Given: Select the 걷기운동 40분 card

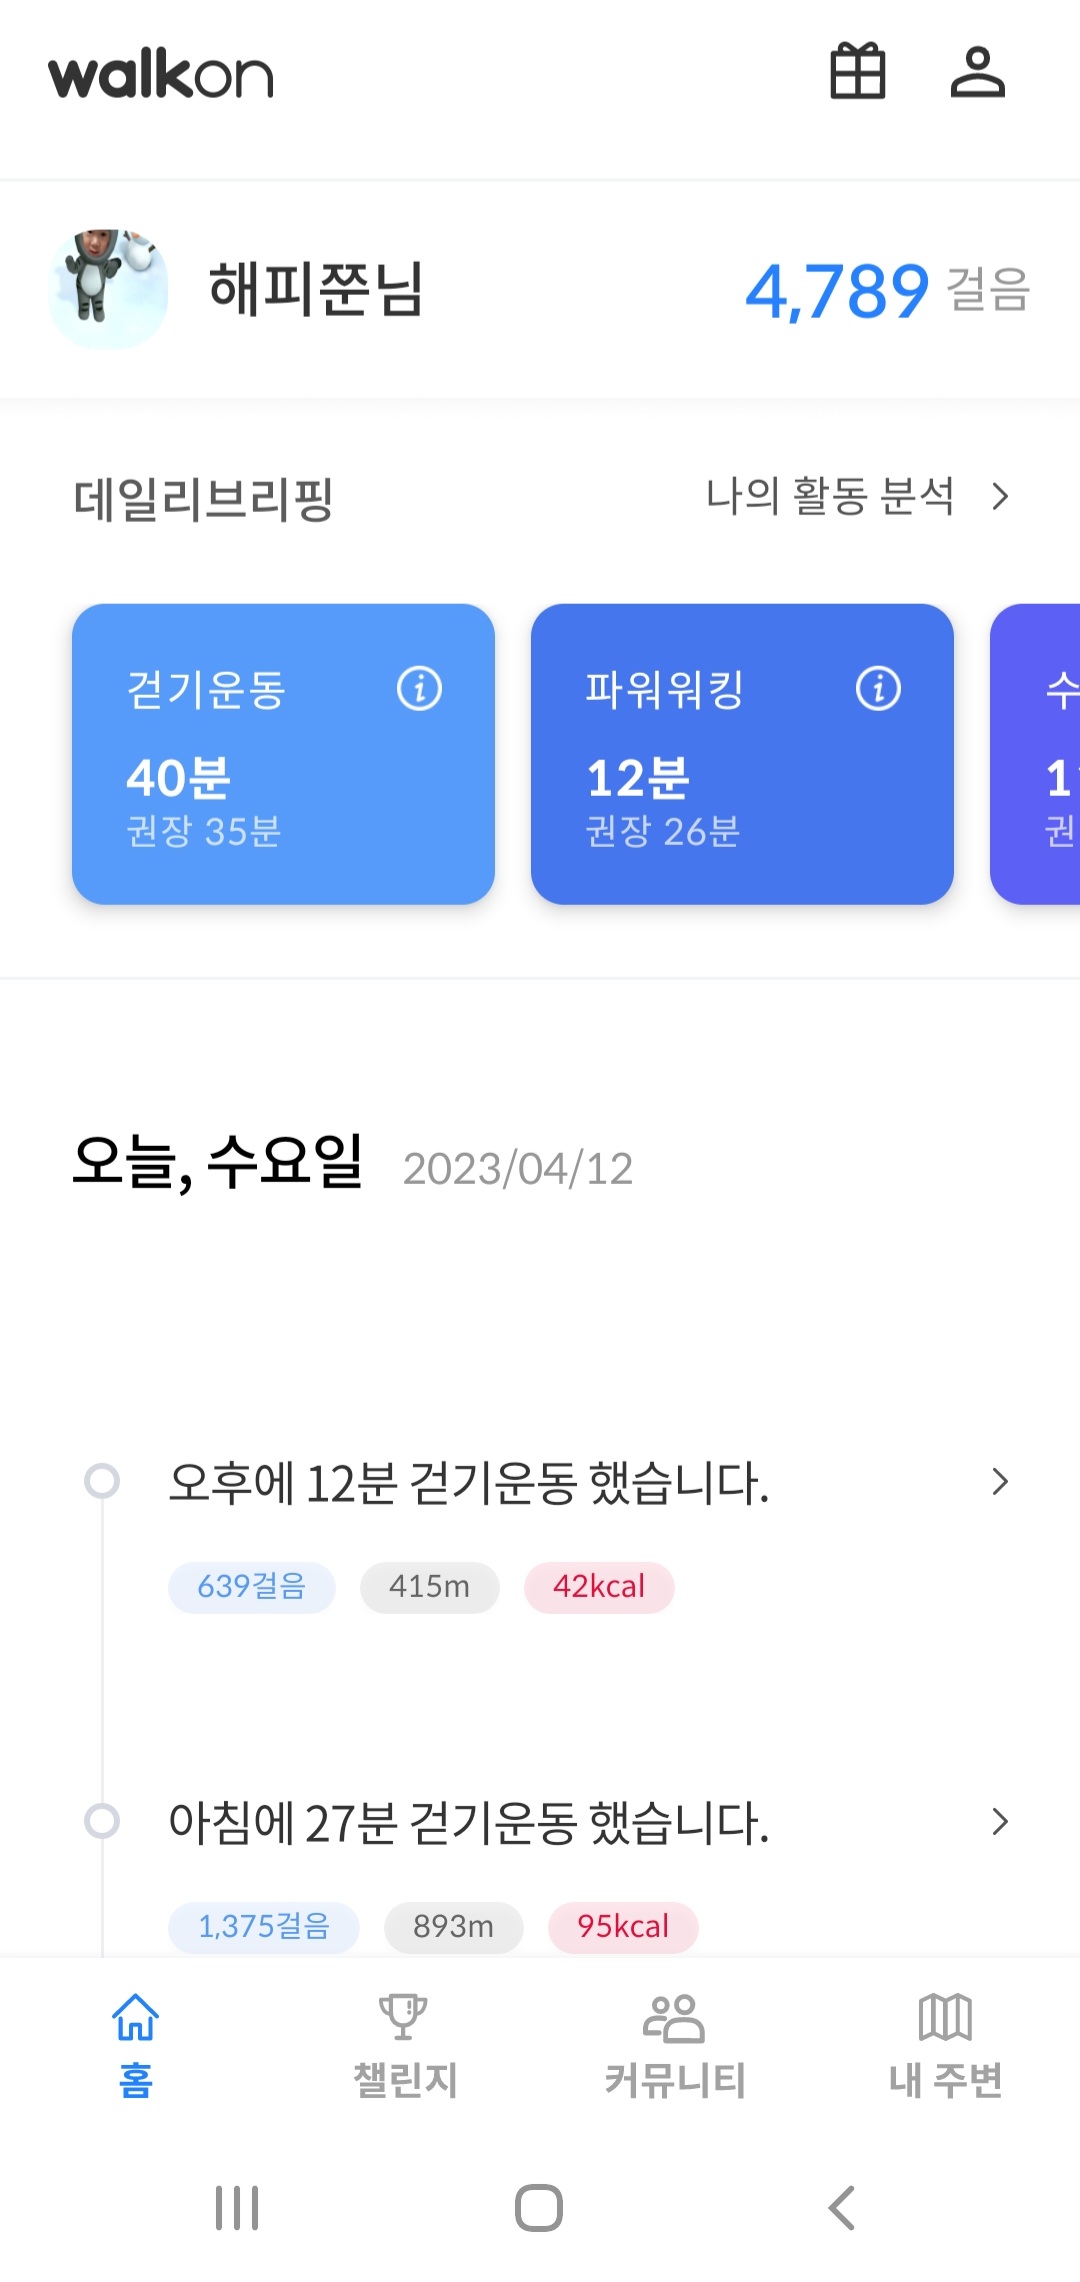Looking at the screenshot, I should click(x=283, y=754).
